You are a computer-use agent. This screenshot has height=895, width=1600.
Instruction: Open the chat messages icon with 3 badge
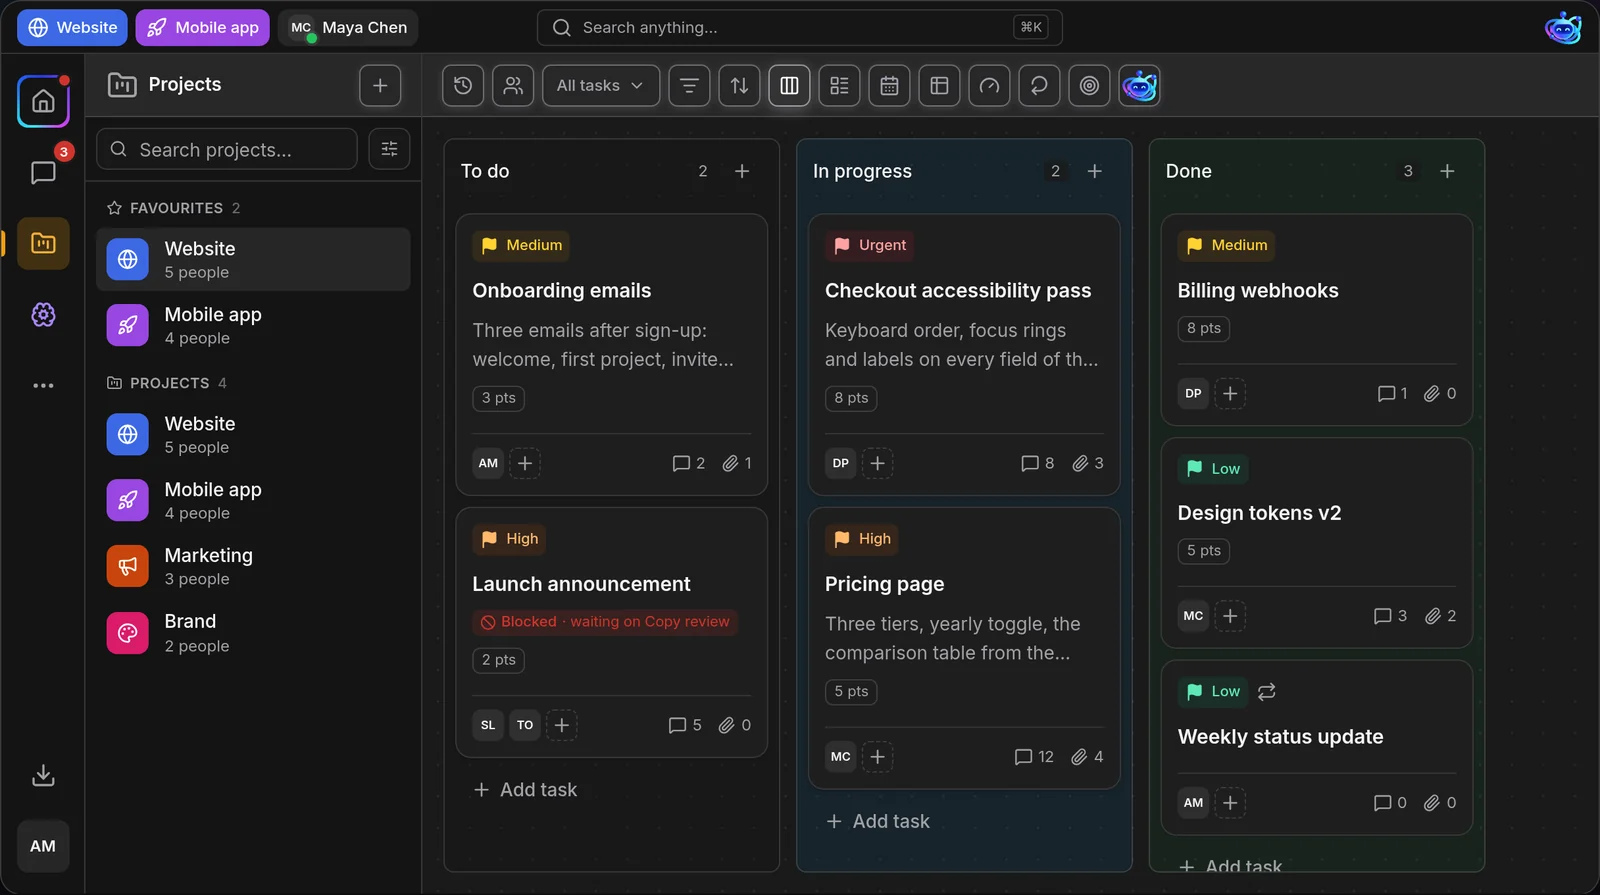point(43,172)
